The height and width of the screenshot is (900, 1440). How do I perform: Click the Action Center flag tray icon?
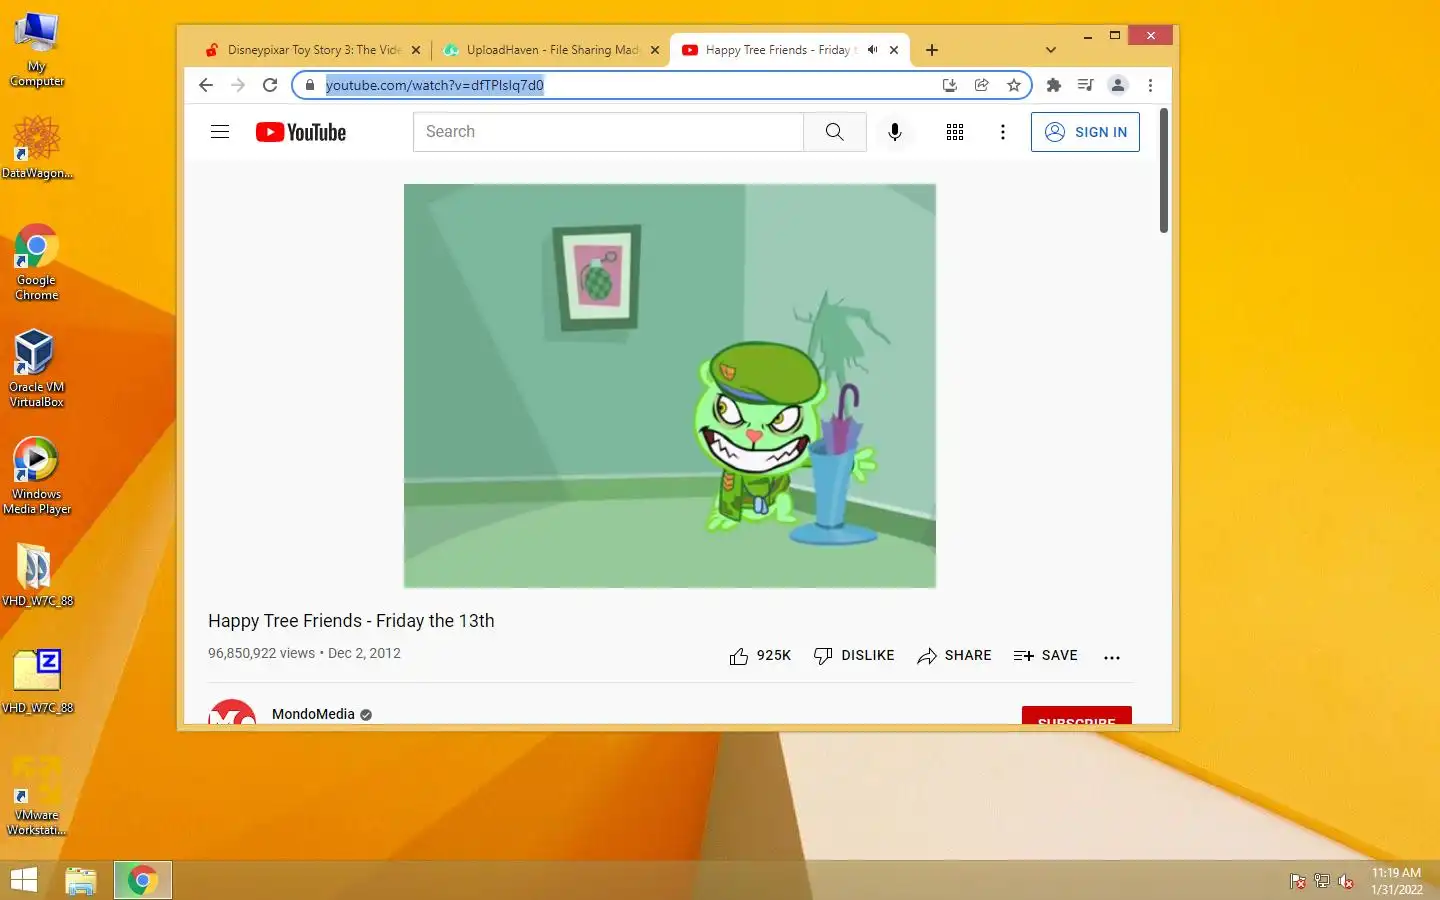click(1298, 881)
